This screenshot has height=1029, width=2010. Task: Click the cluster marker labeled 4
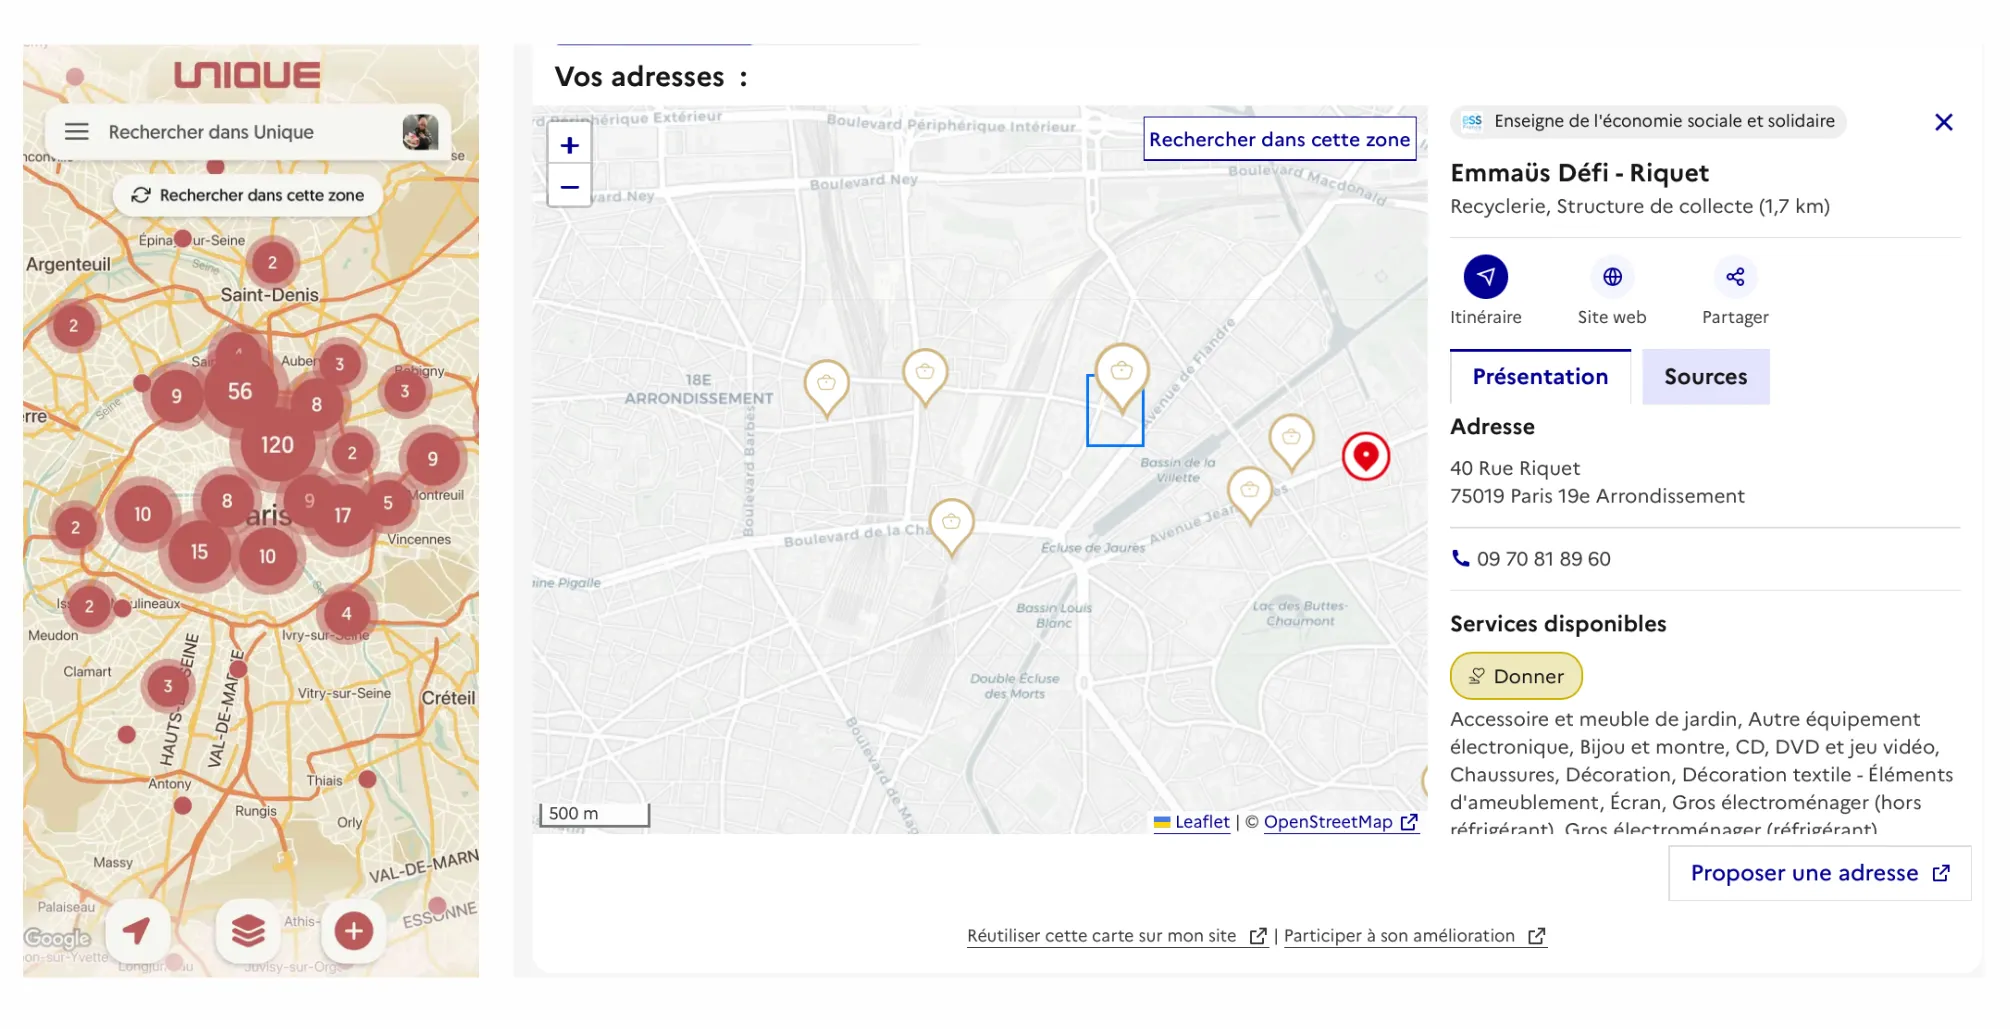tap(346, 614)
